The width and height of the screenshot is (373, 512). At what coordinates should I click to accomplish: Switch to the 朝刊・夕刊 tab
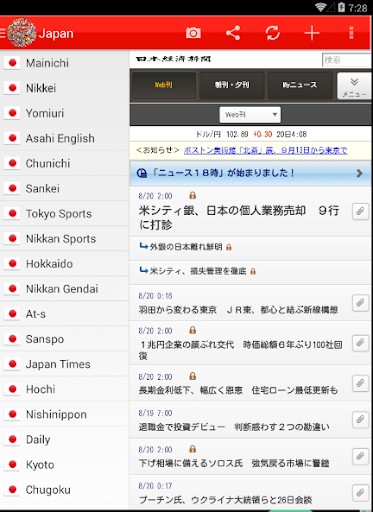click(x=232, y=85)
